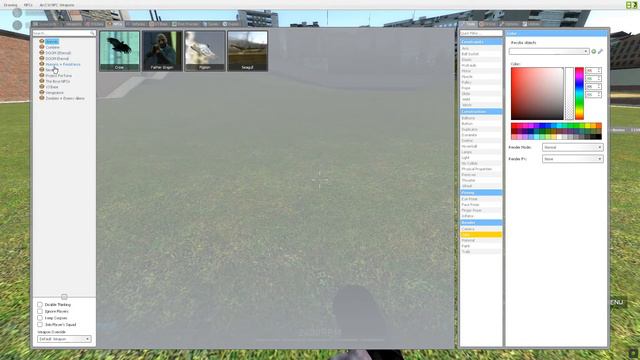Select the Balloons tool

(481, 118)
